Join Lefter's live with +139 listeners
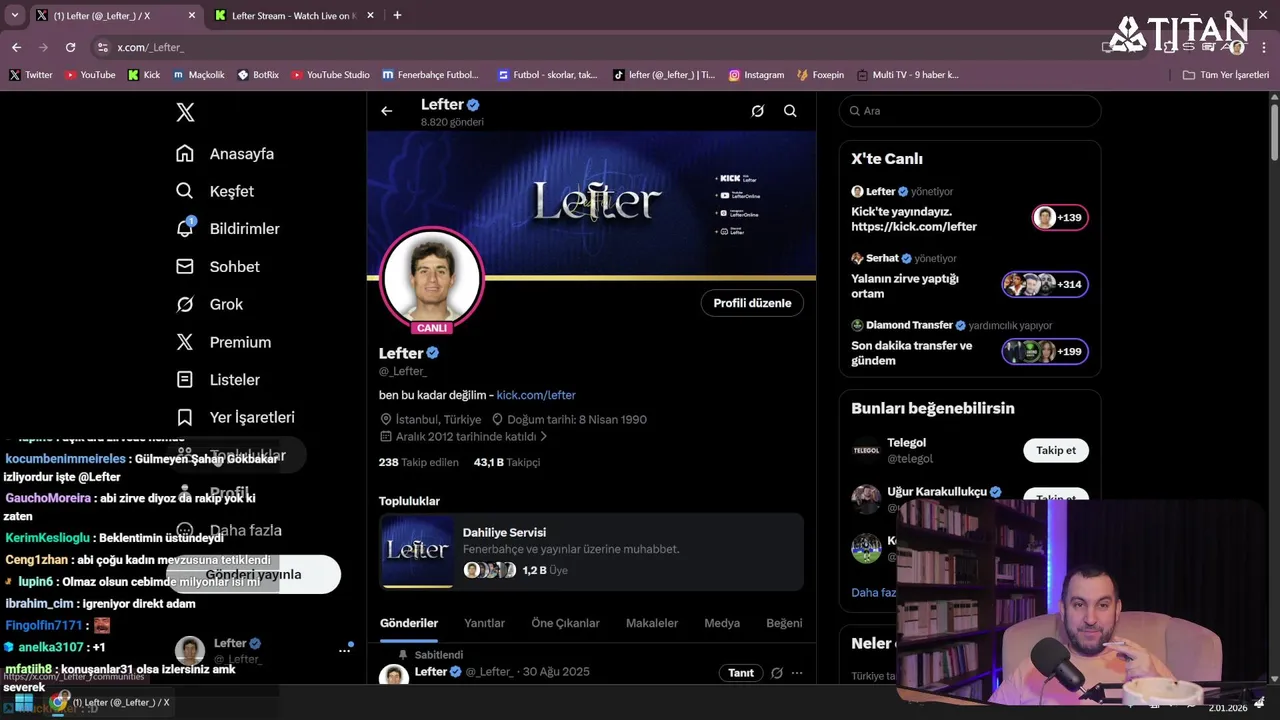Screen dimensions: 1280x720 coord(1060,218)
